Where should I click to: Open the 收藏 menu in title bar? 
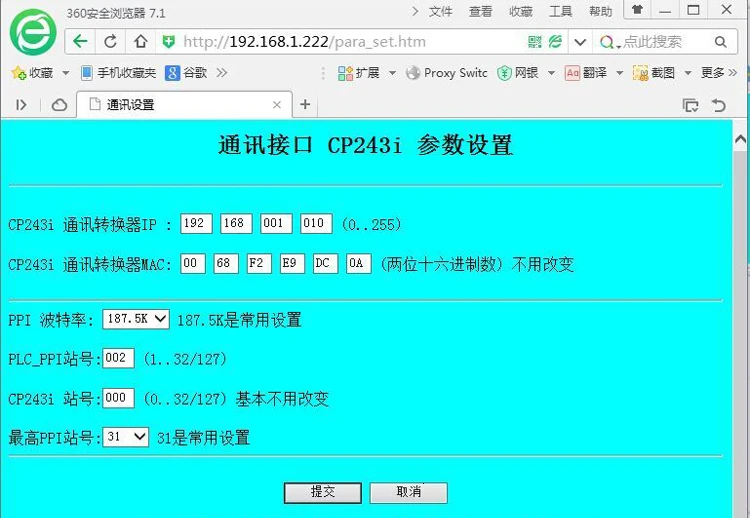(x=520, y=11)
